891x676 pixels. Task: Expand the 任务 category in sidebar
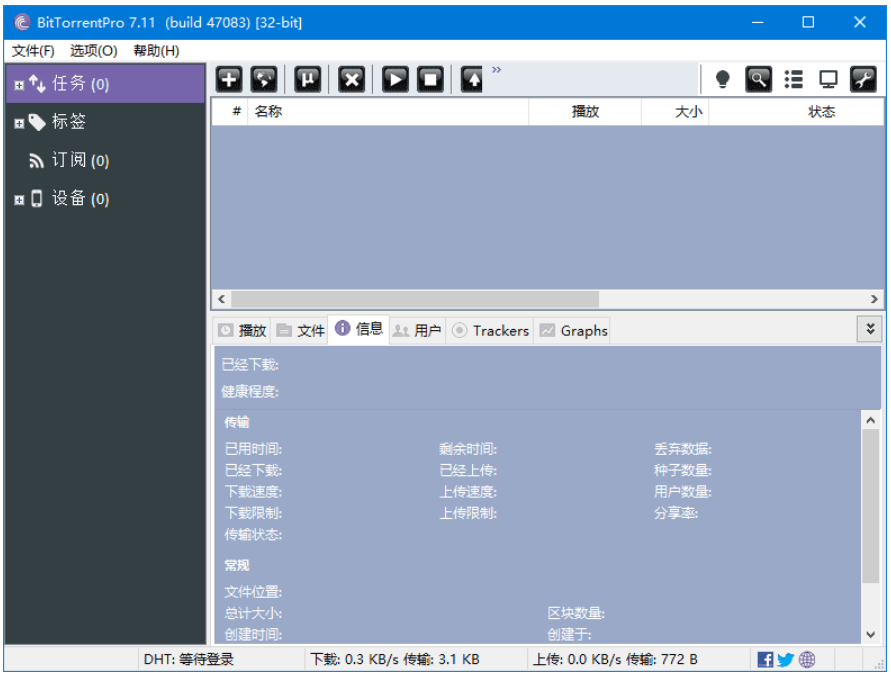17,83
